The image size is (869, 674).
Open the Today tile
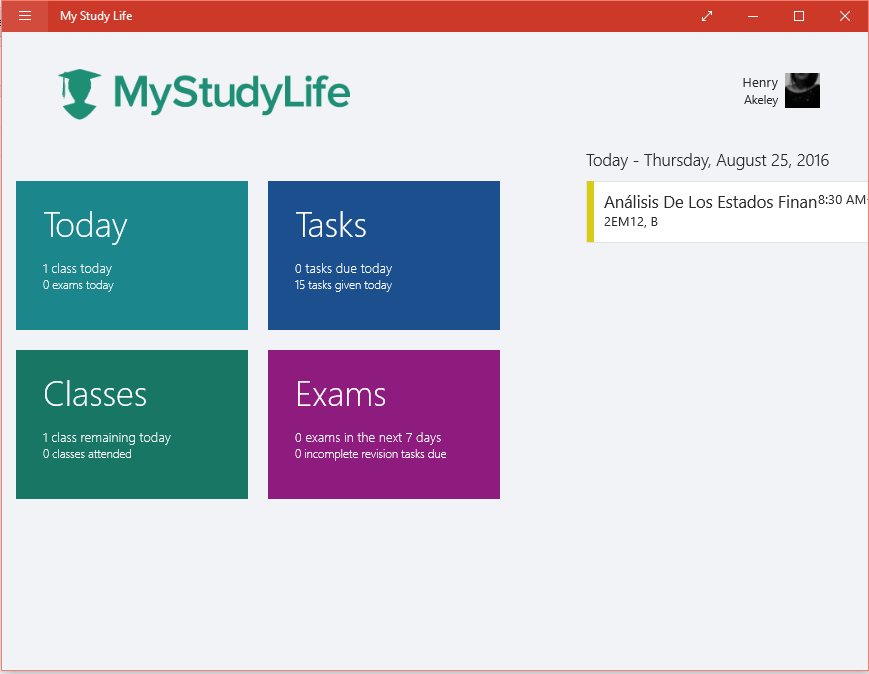tap(131, 255)
